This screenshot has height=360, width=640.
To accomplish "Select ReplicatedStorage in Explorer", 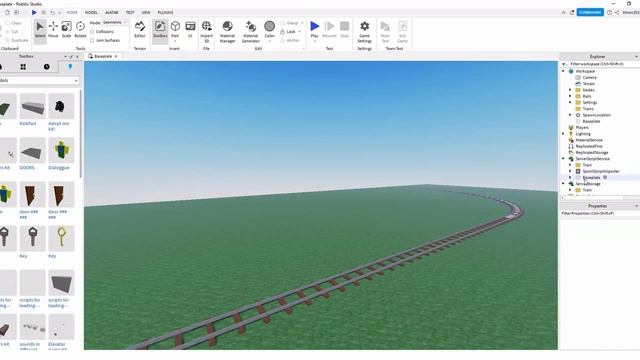I will pyautogui.click(x=592, y=153).
